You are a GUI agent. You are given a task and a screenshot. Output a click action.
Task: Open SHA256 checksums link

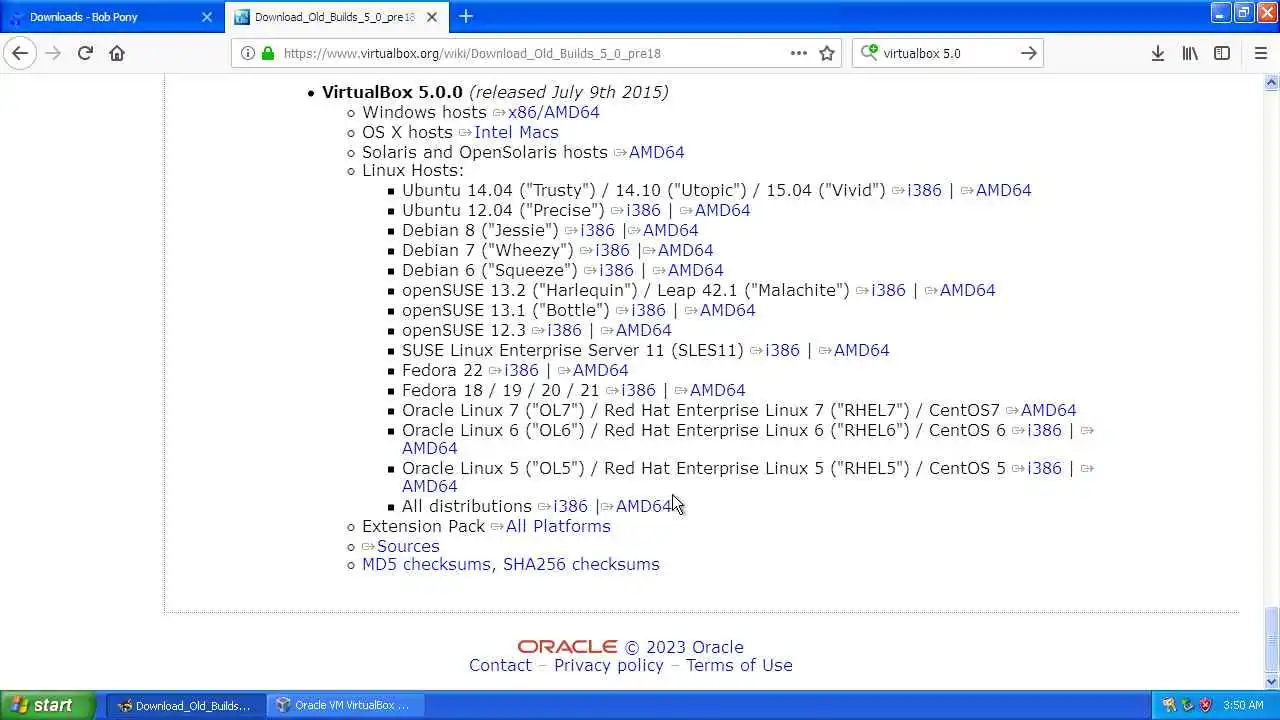tap(581, 564)
